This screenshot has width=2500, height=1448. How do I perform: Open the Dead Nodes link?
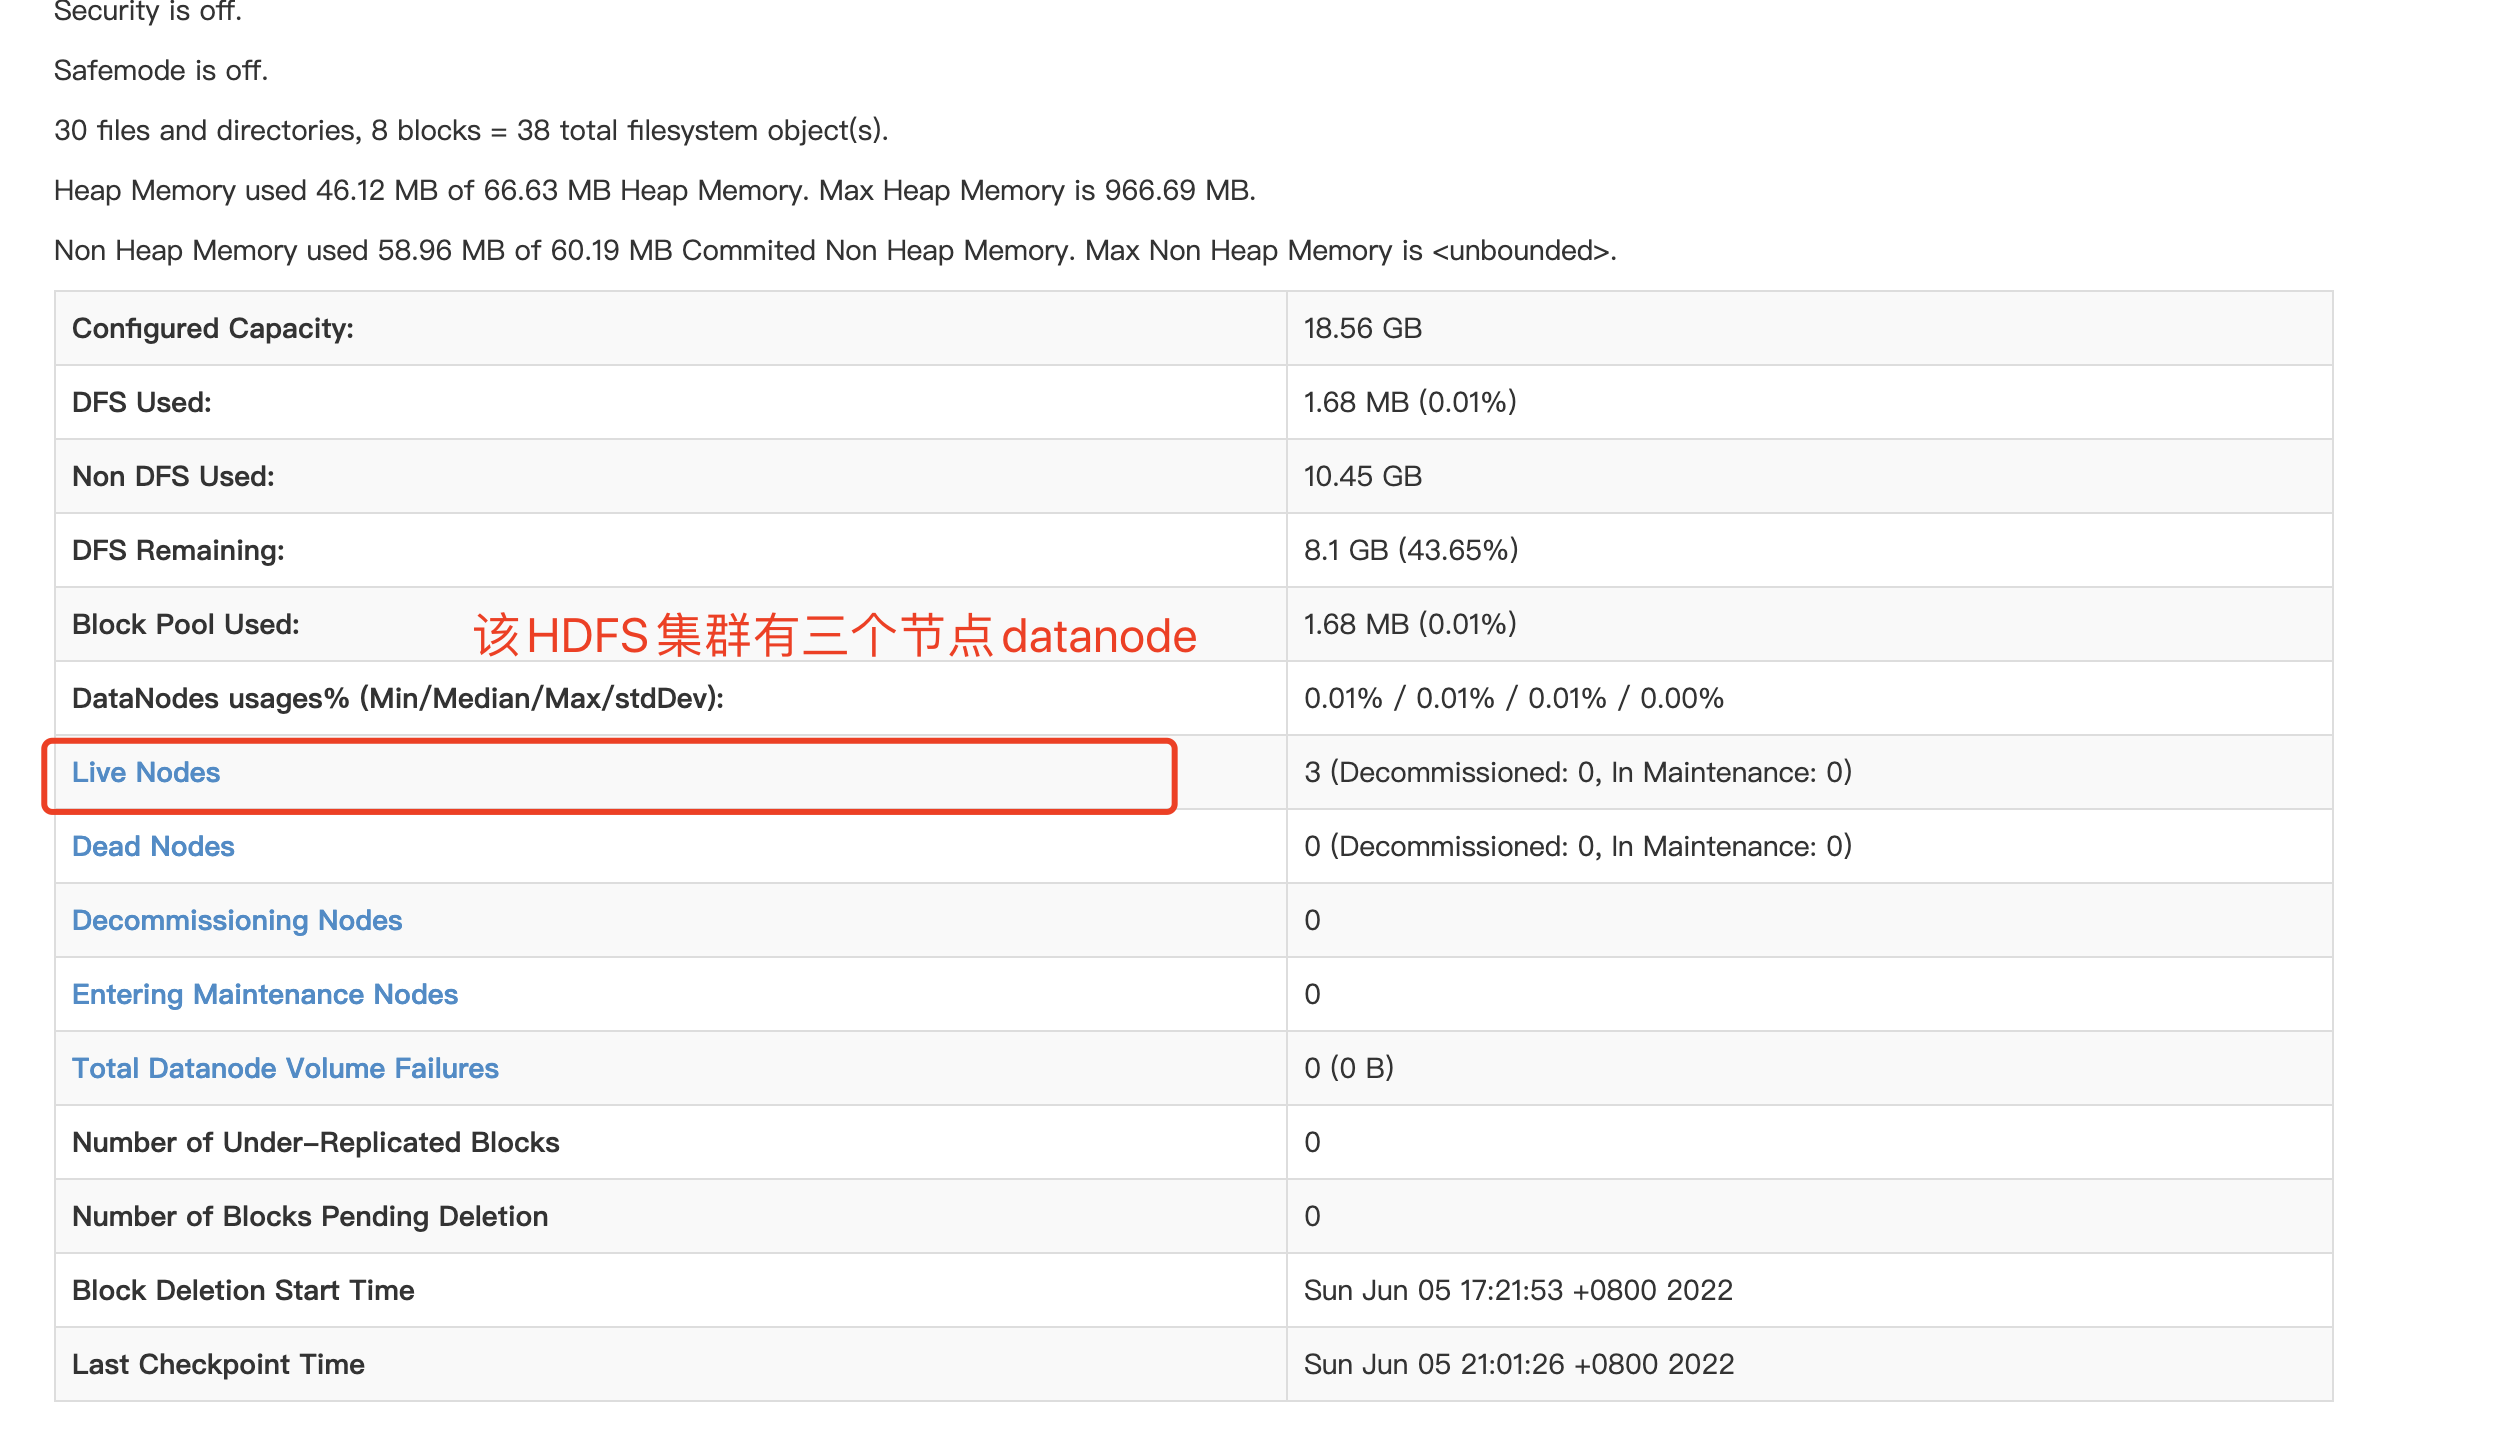pos(153,846)
